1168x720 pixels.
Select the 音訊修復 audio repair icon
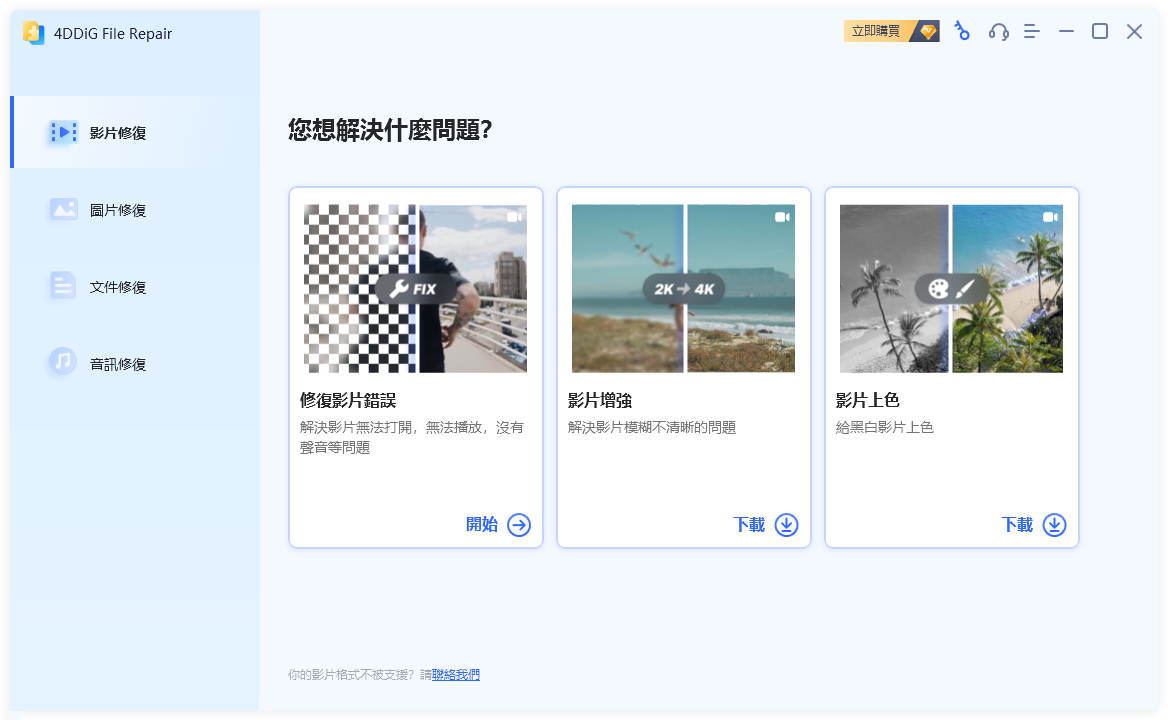[62, 362]
